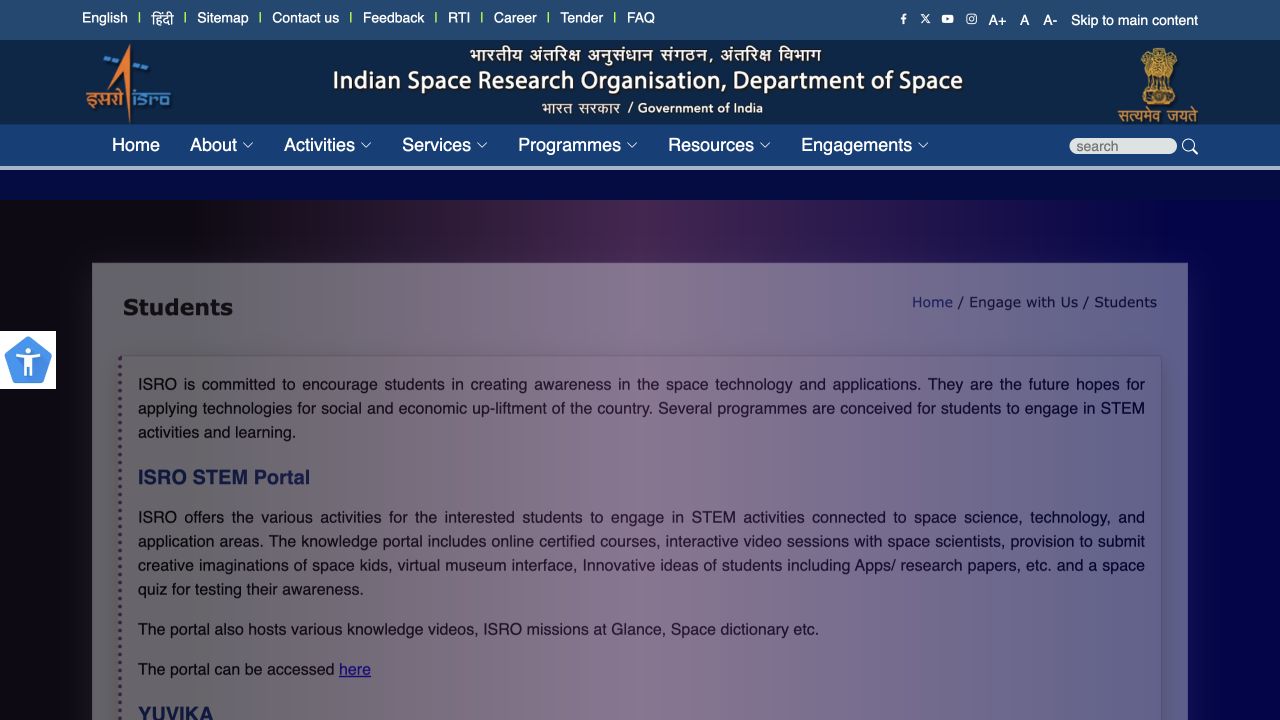The width and height of the screenshot is (1280, 720).
Task: Open the FAQ link
Action: [x=641, y=18]
